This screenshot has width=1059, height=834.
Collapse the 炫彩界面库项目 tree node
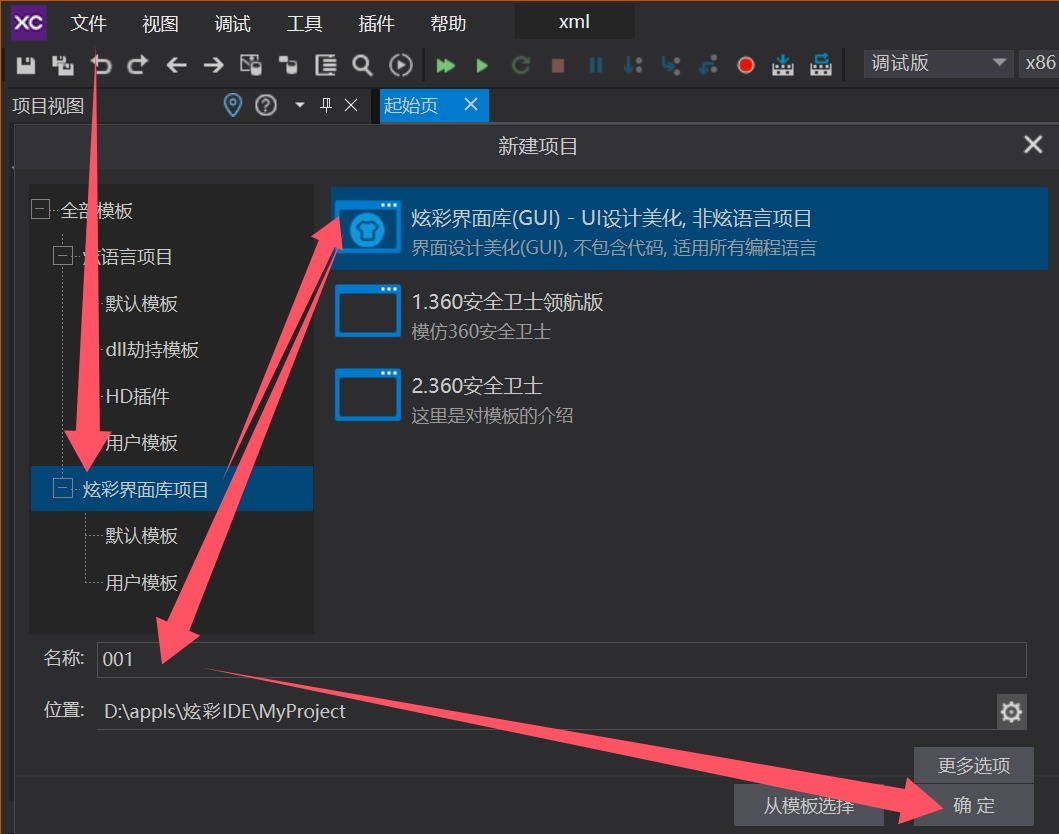point(63,488)
